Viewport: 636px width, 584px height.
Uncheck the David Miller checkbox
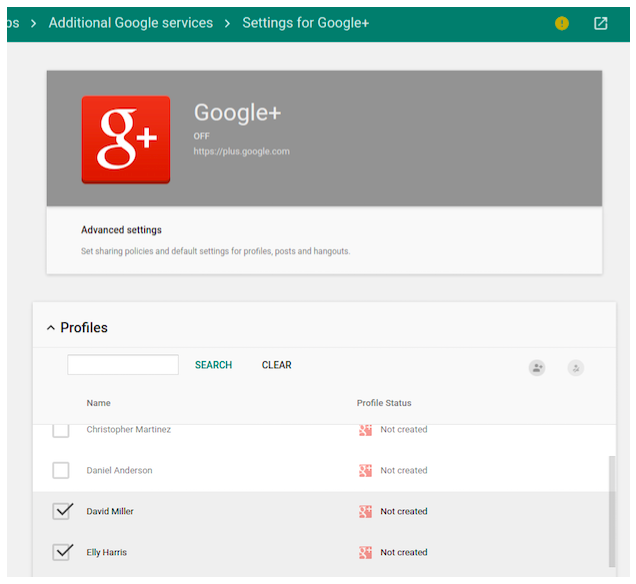(x=62, y=511)
